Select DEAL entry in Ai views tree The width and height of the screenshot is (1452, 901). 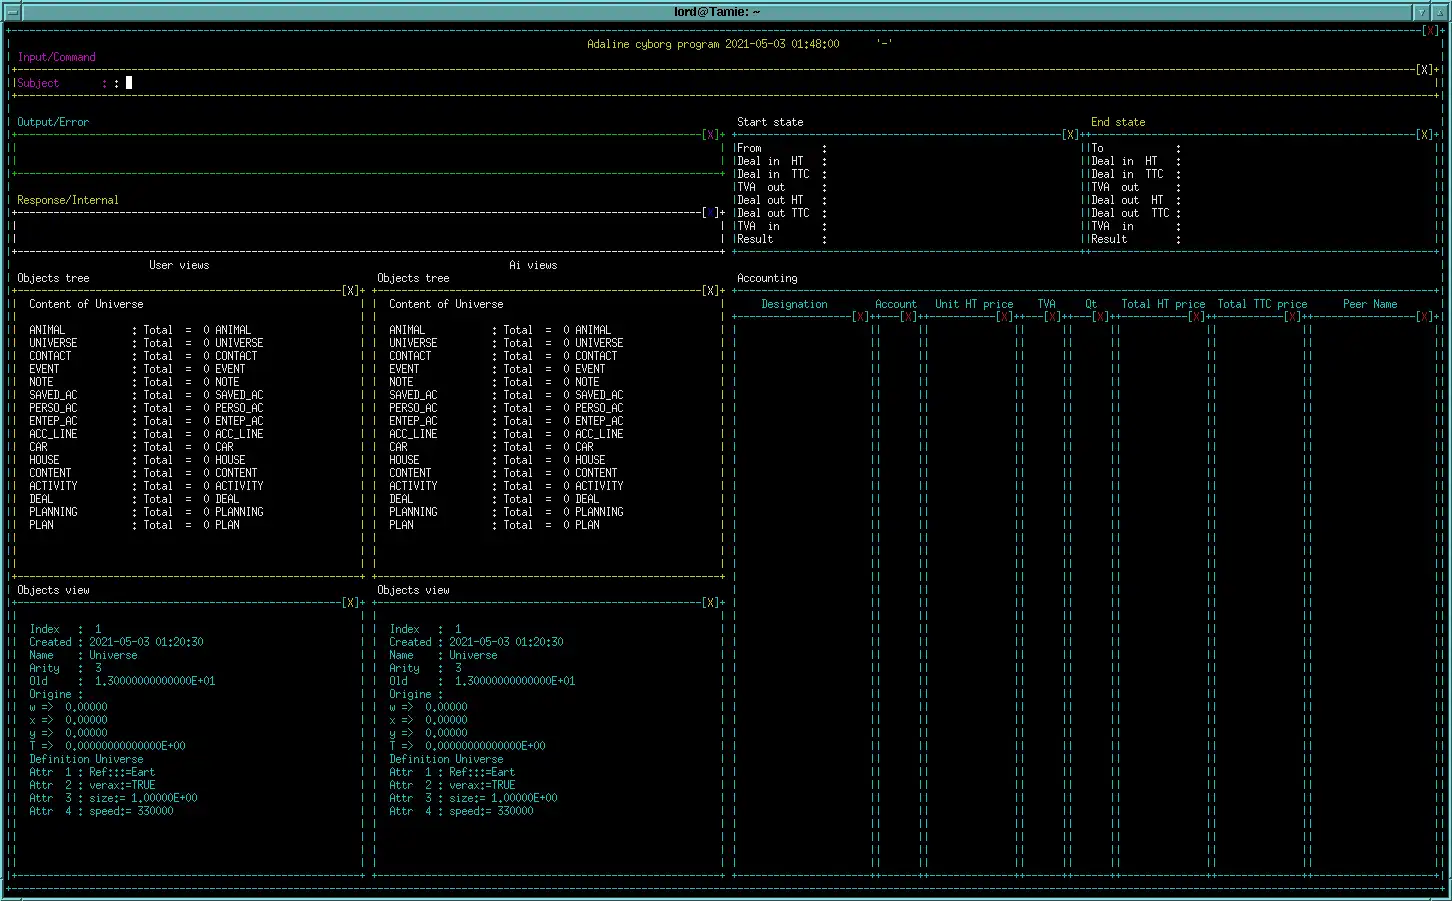point(401,499)
